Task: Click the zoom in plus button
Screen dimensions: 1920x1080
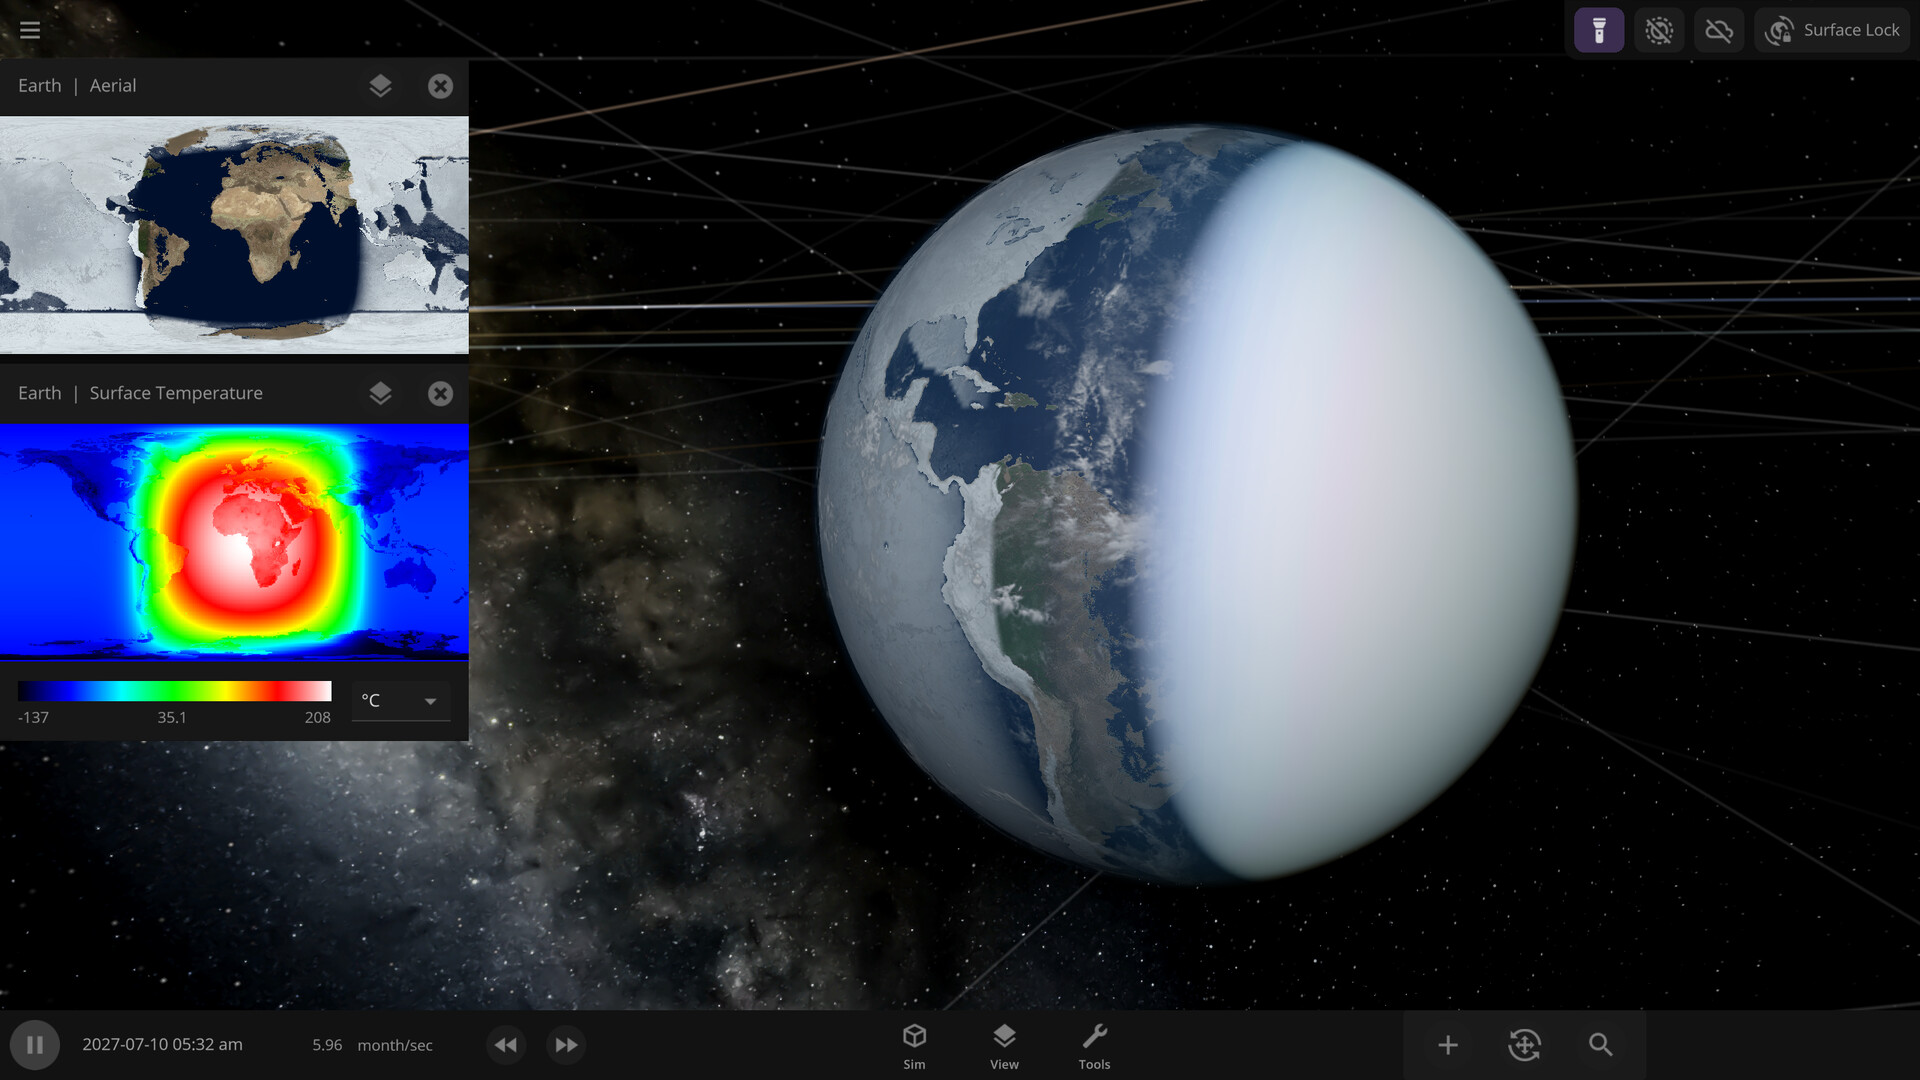Action: pyautogui.click(x=1447, y=1043)
